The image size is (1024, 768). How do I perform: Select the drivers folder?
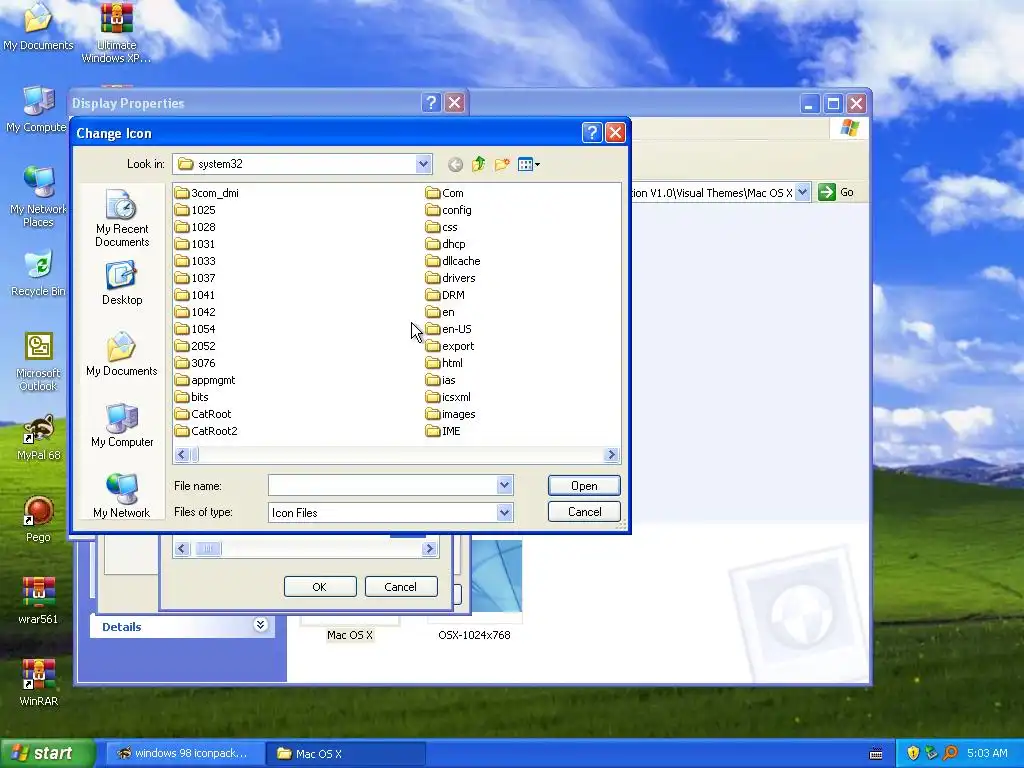451,278
